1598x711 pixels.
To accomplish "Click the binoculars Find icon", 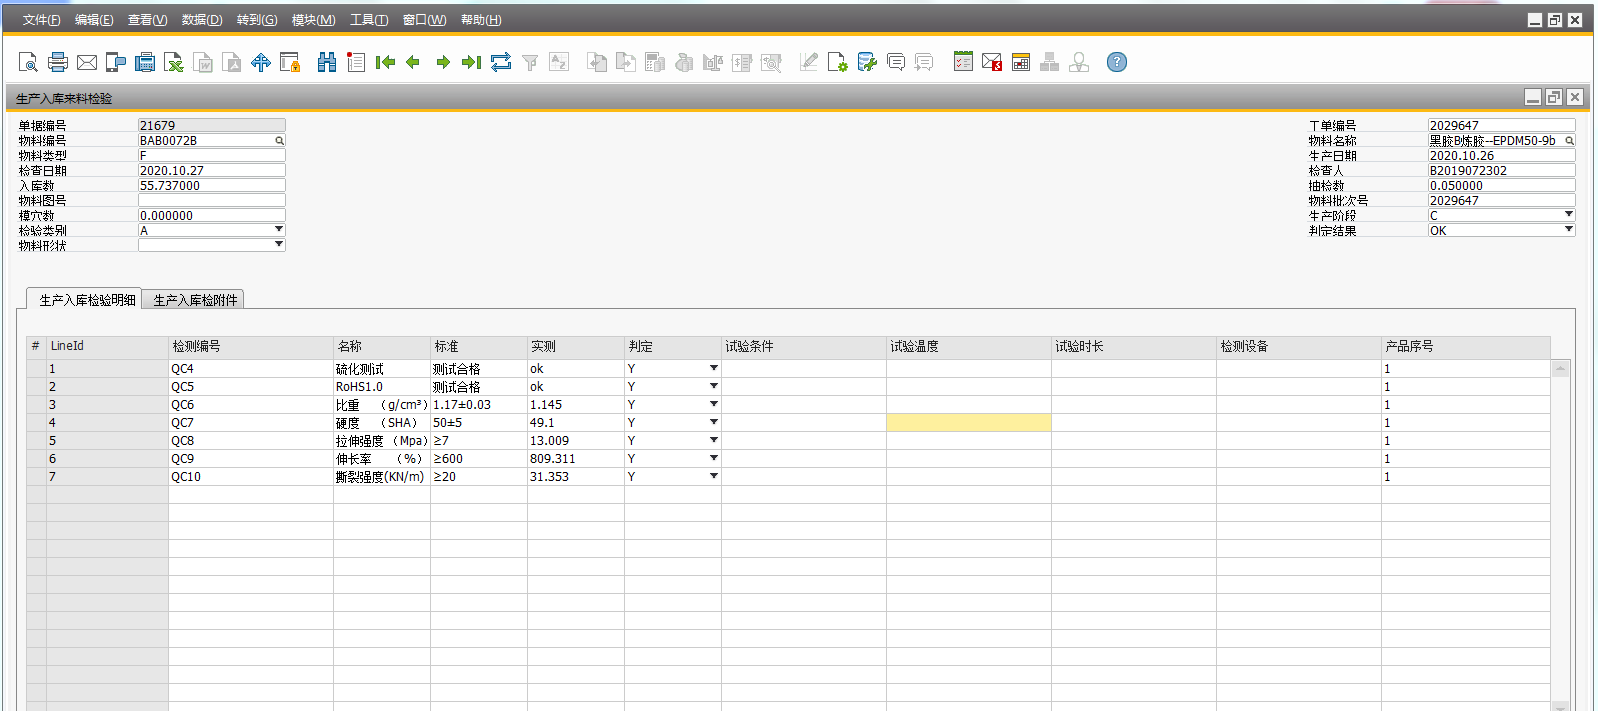I will point(327,62).
